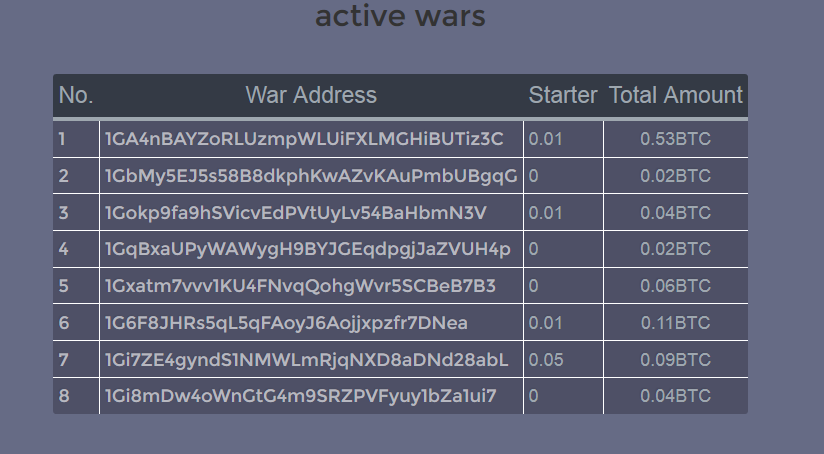Click the 0.06BTC total amount cell

676,286
